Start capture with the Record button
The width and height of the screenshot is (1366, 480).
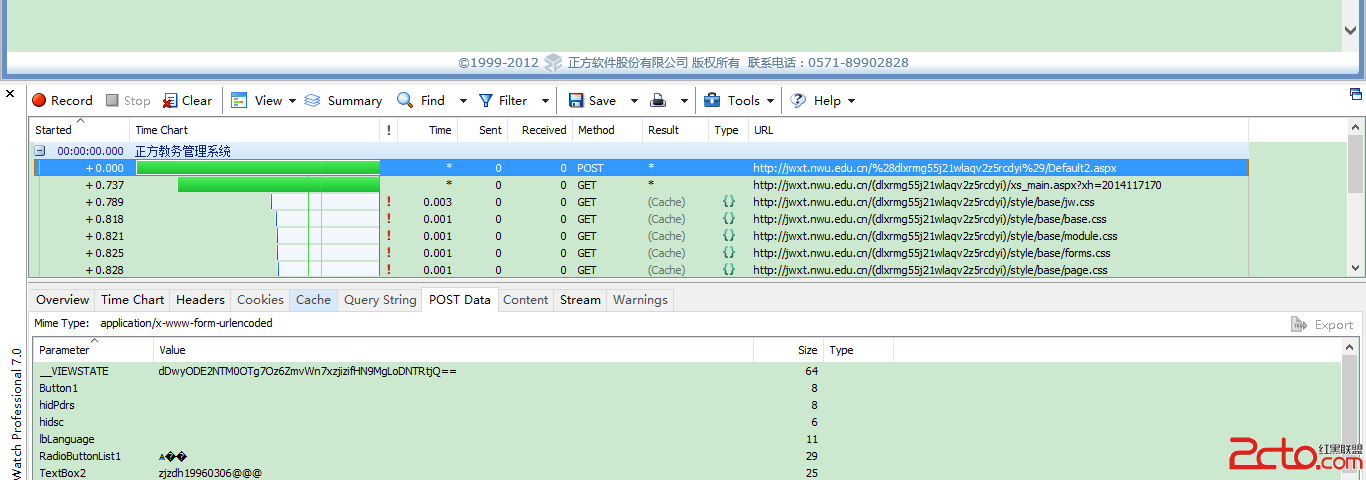[62, 100]
